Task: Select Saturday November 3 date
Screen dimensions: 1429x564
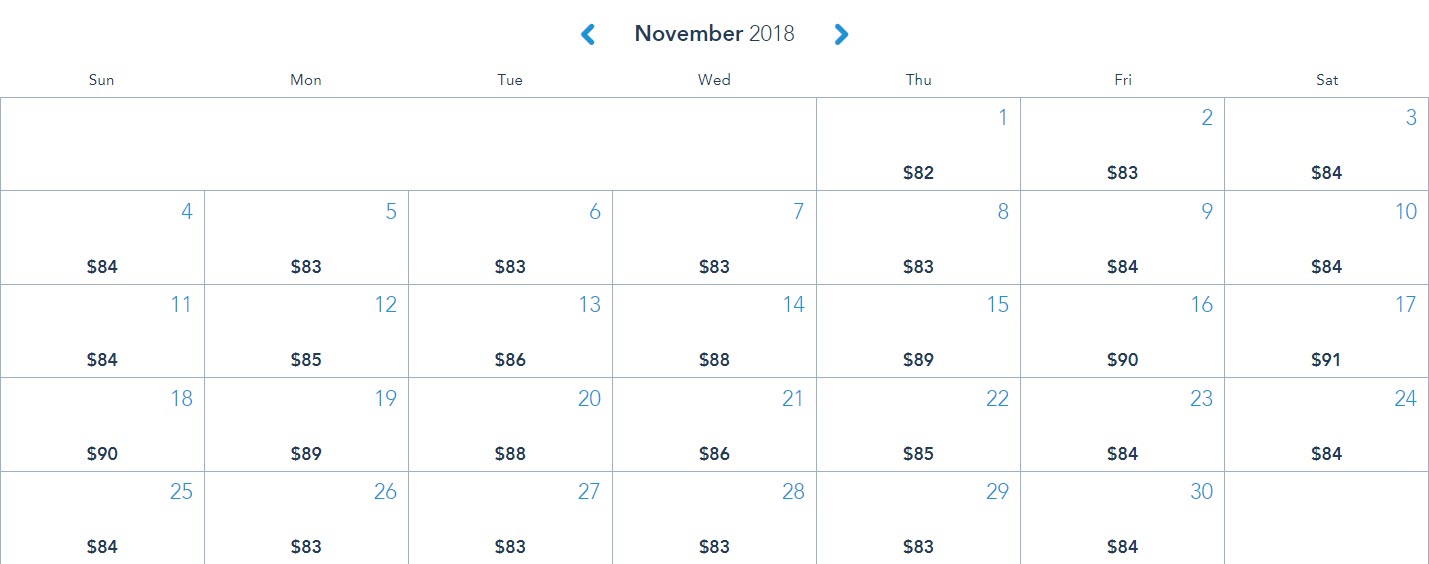Action: pos(1327,144)
